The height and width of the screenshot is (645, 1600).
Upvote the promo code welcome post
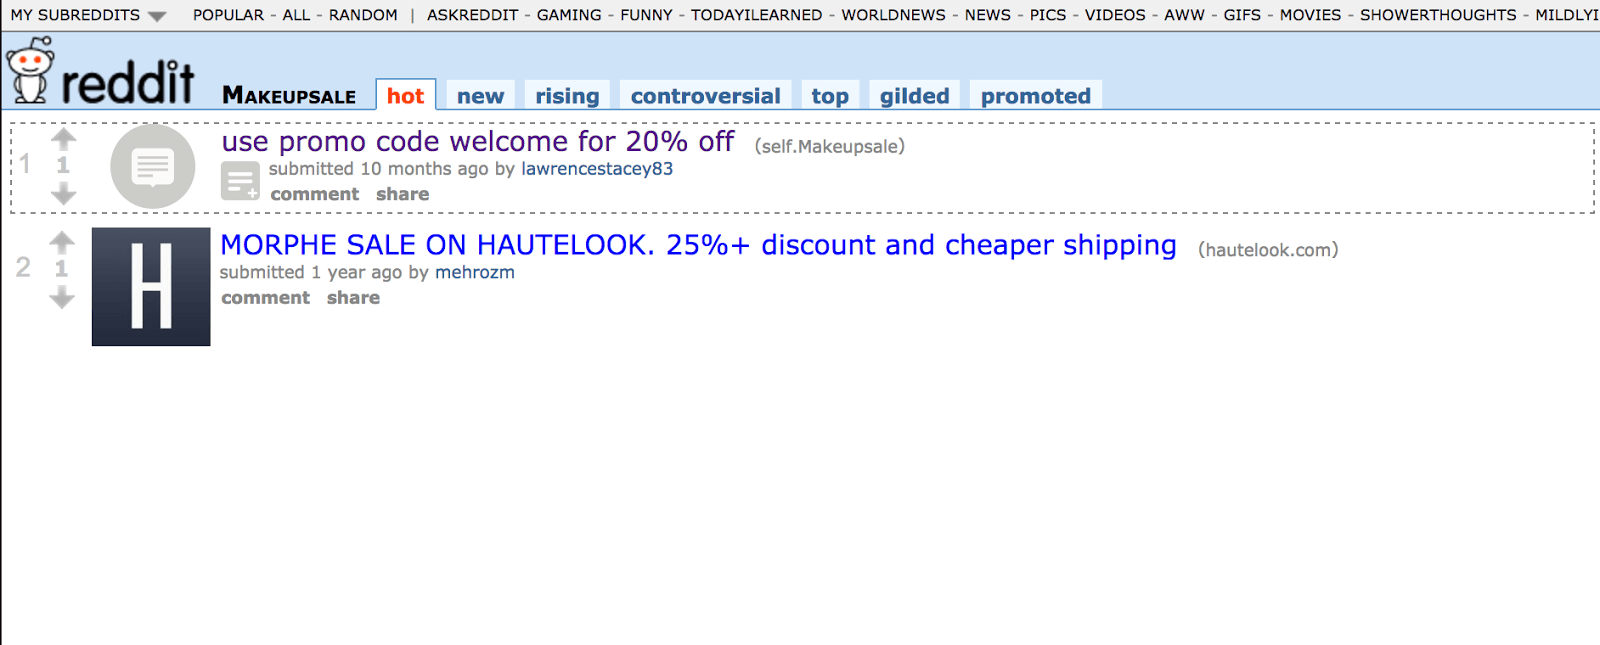click(63, 138)
